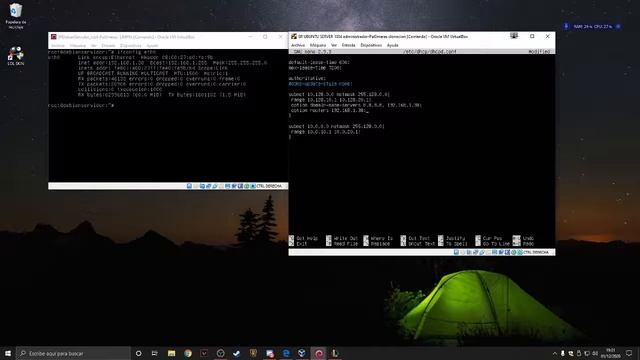Open the Ayuda menu in Ubuntu Server VM
640x360 pixels.
pyautogui.click(x=392, y=45)
